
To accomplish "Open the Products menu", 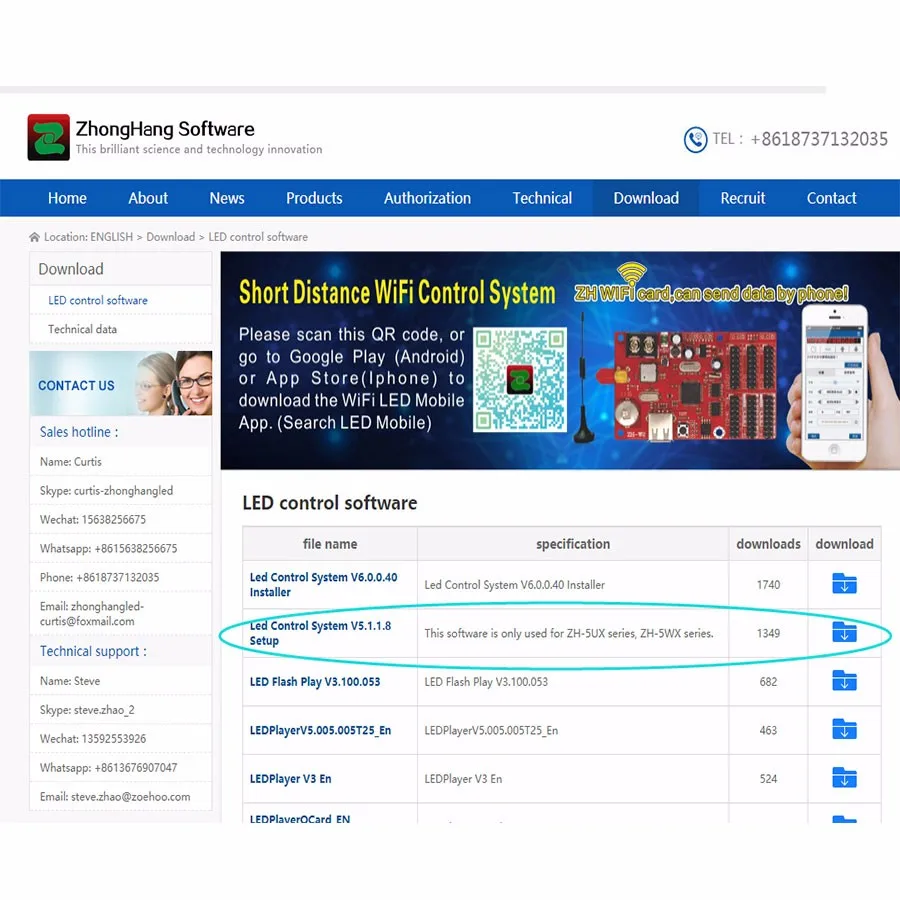I will click(x=314, y=198).
